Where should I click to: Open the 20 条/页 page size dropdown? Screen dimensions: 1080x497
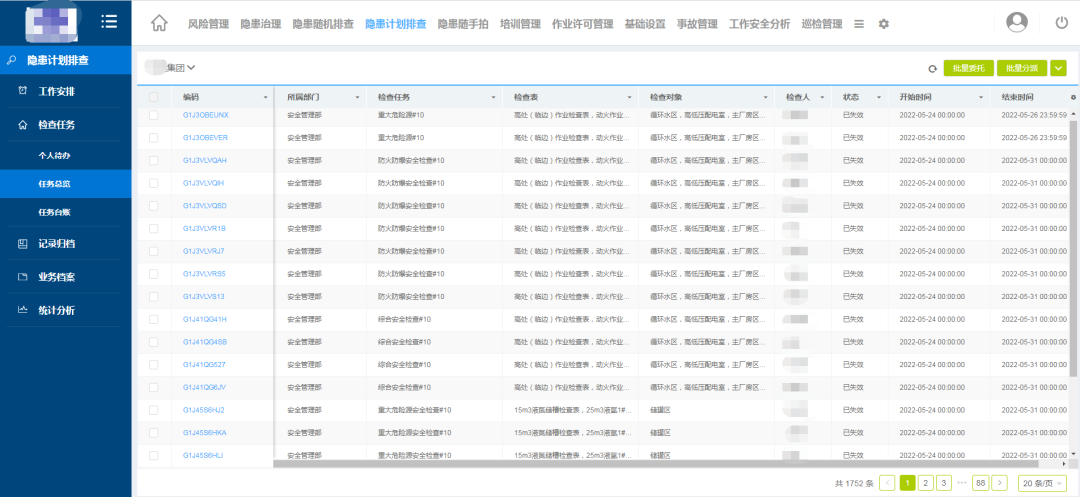click(x=1043, y=483)
